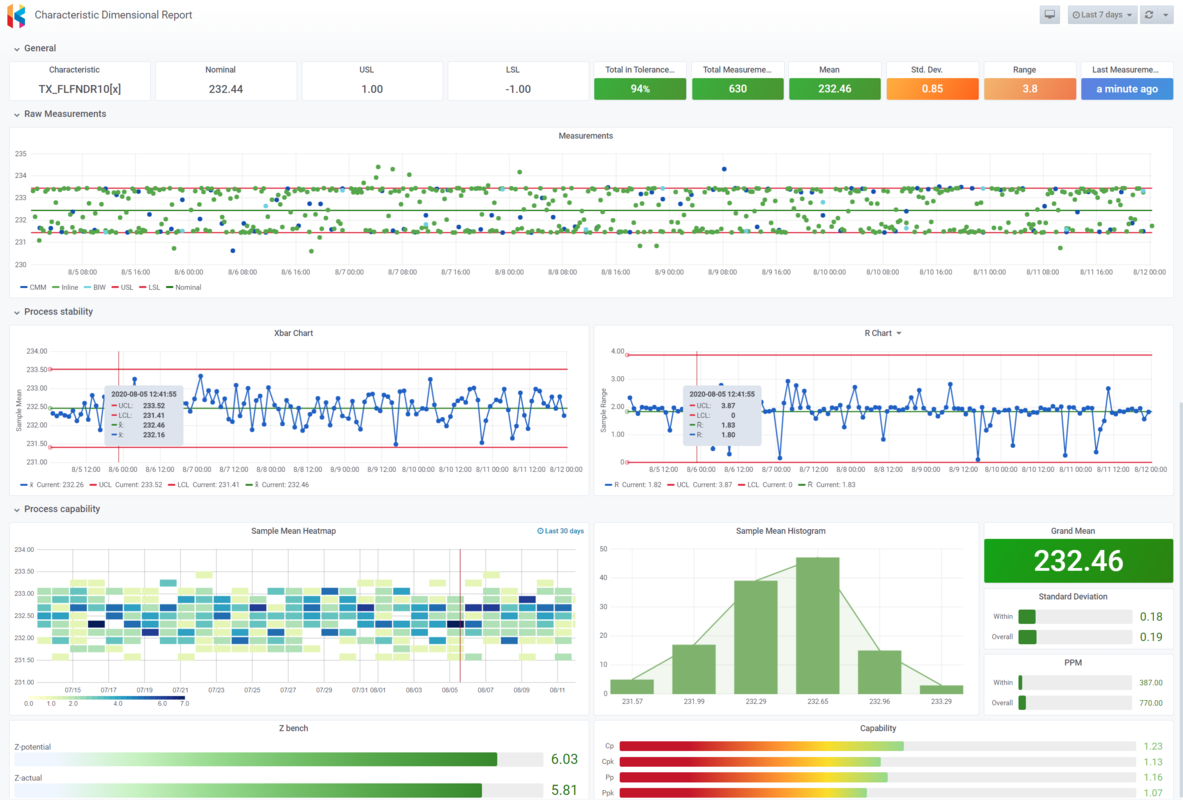
Task: Click the Overall PPM bar
Action: 1075,703
